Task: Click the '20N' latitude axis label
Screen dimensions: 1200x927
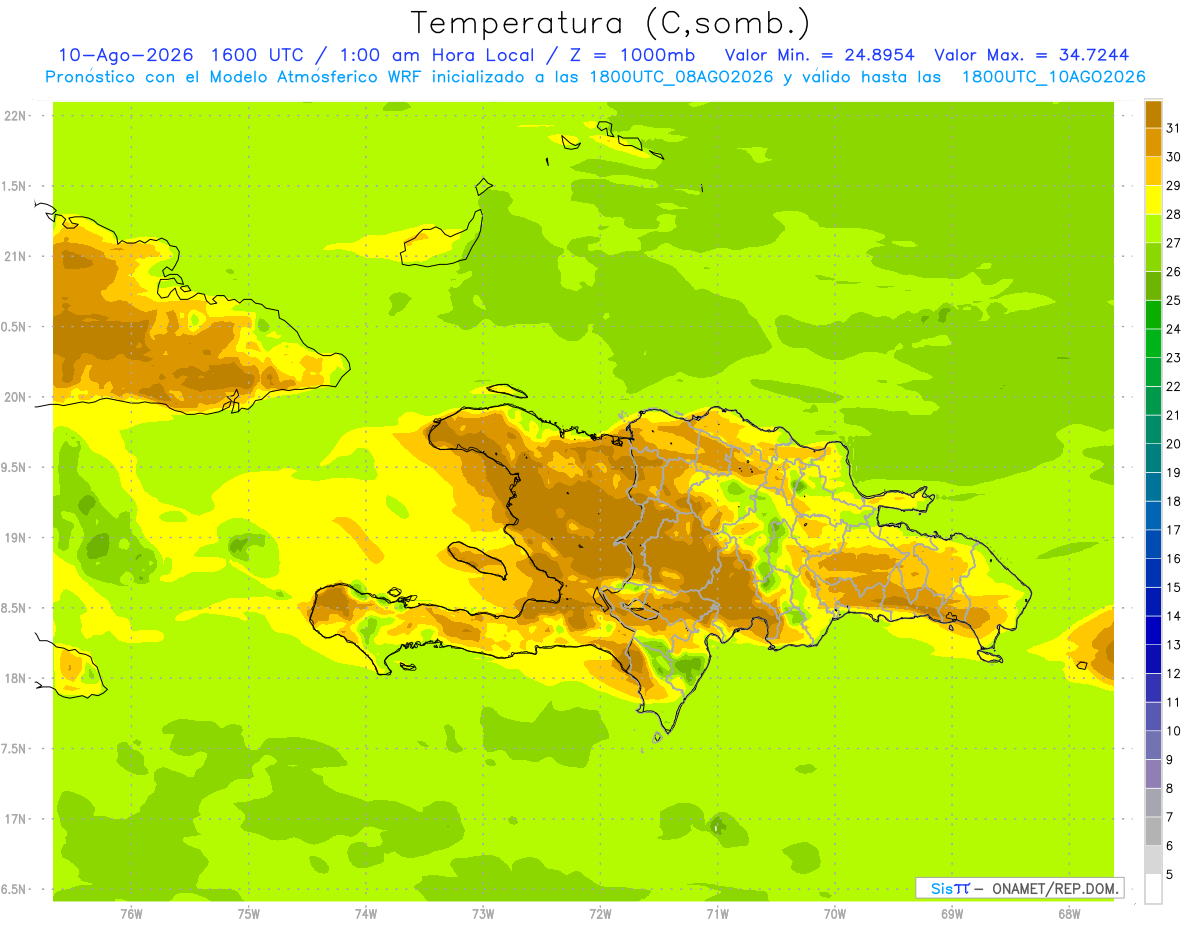Action: pyautogui.click(x=14, y=397)
